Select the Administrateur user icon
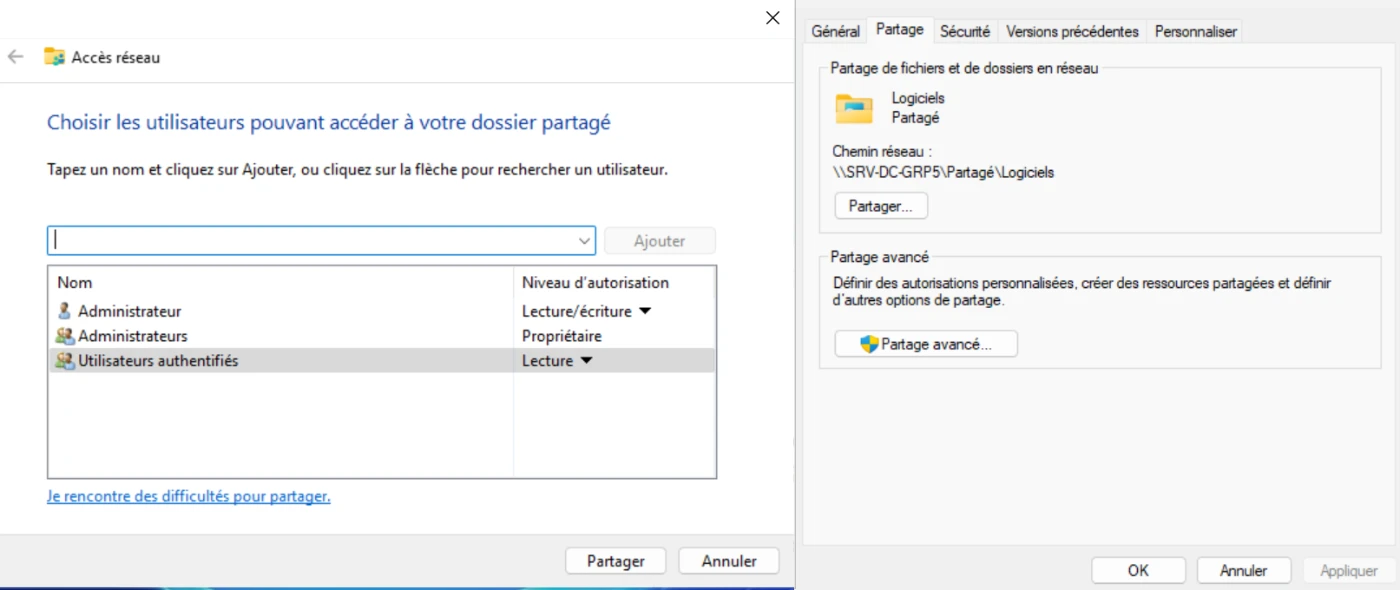This screenshot has width=1400, height=590. click(65, 311)
